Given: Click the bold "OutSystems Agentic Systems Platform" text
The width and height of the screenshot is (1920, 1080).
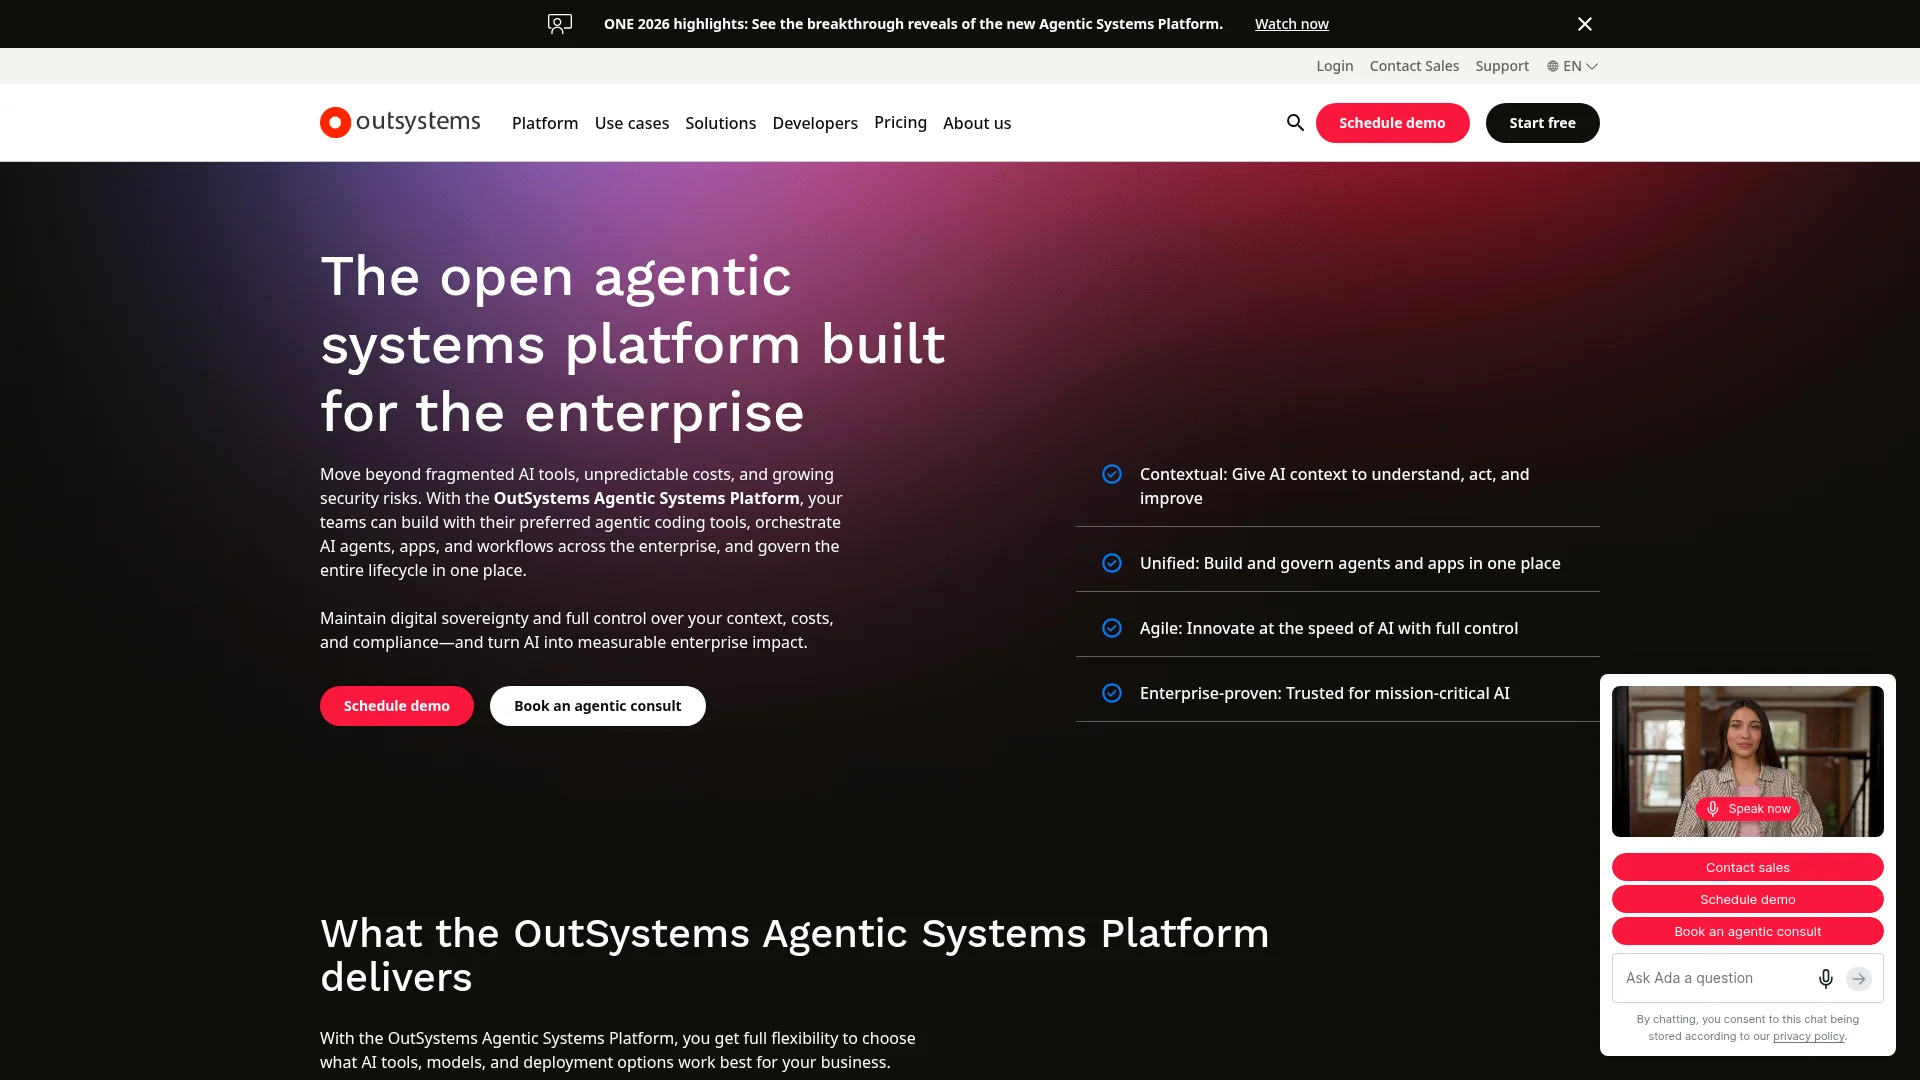Looking at the screenshot, I should tap(646, 498).
